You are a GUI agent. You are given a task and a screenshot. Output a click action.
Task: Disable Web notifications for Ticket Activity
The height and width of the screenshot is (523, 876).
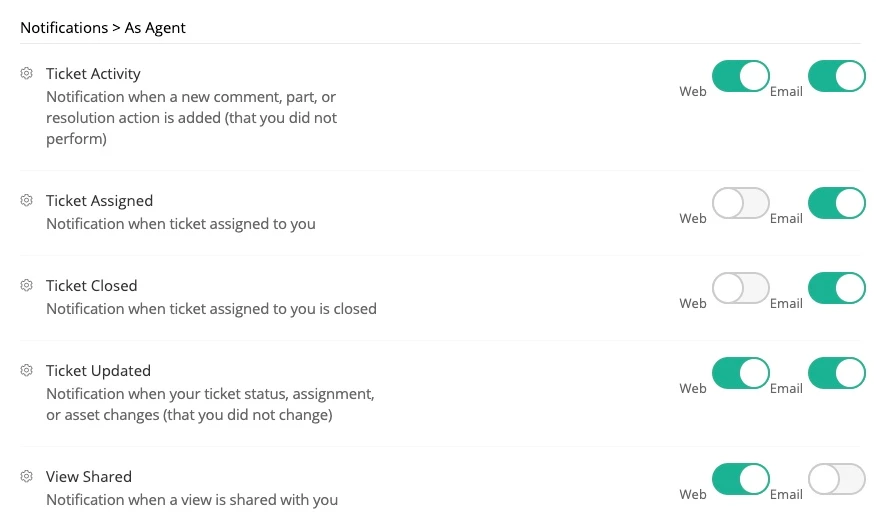coord(740,76)
